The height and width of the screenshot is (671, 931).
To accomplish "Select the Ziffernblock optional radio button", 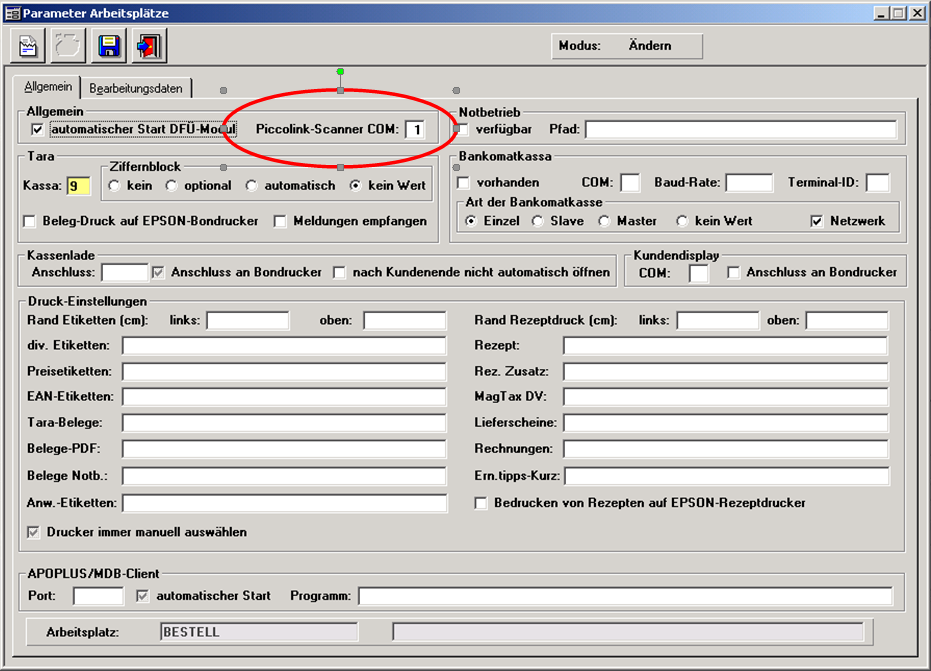I will point(172,185).
